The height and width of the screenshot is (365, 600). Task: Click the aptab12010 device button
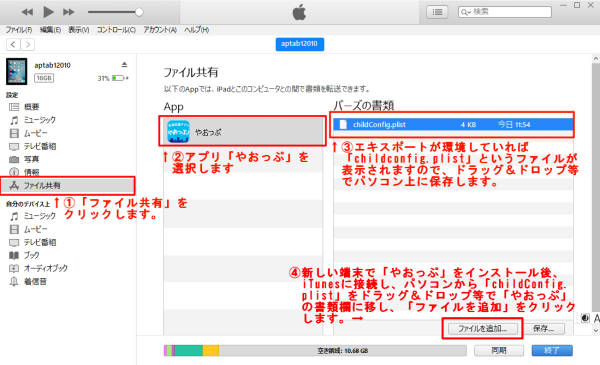click(x=300, y=44)
